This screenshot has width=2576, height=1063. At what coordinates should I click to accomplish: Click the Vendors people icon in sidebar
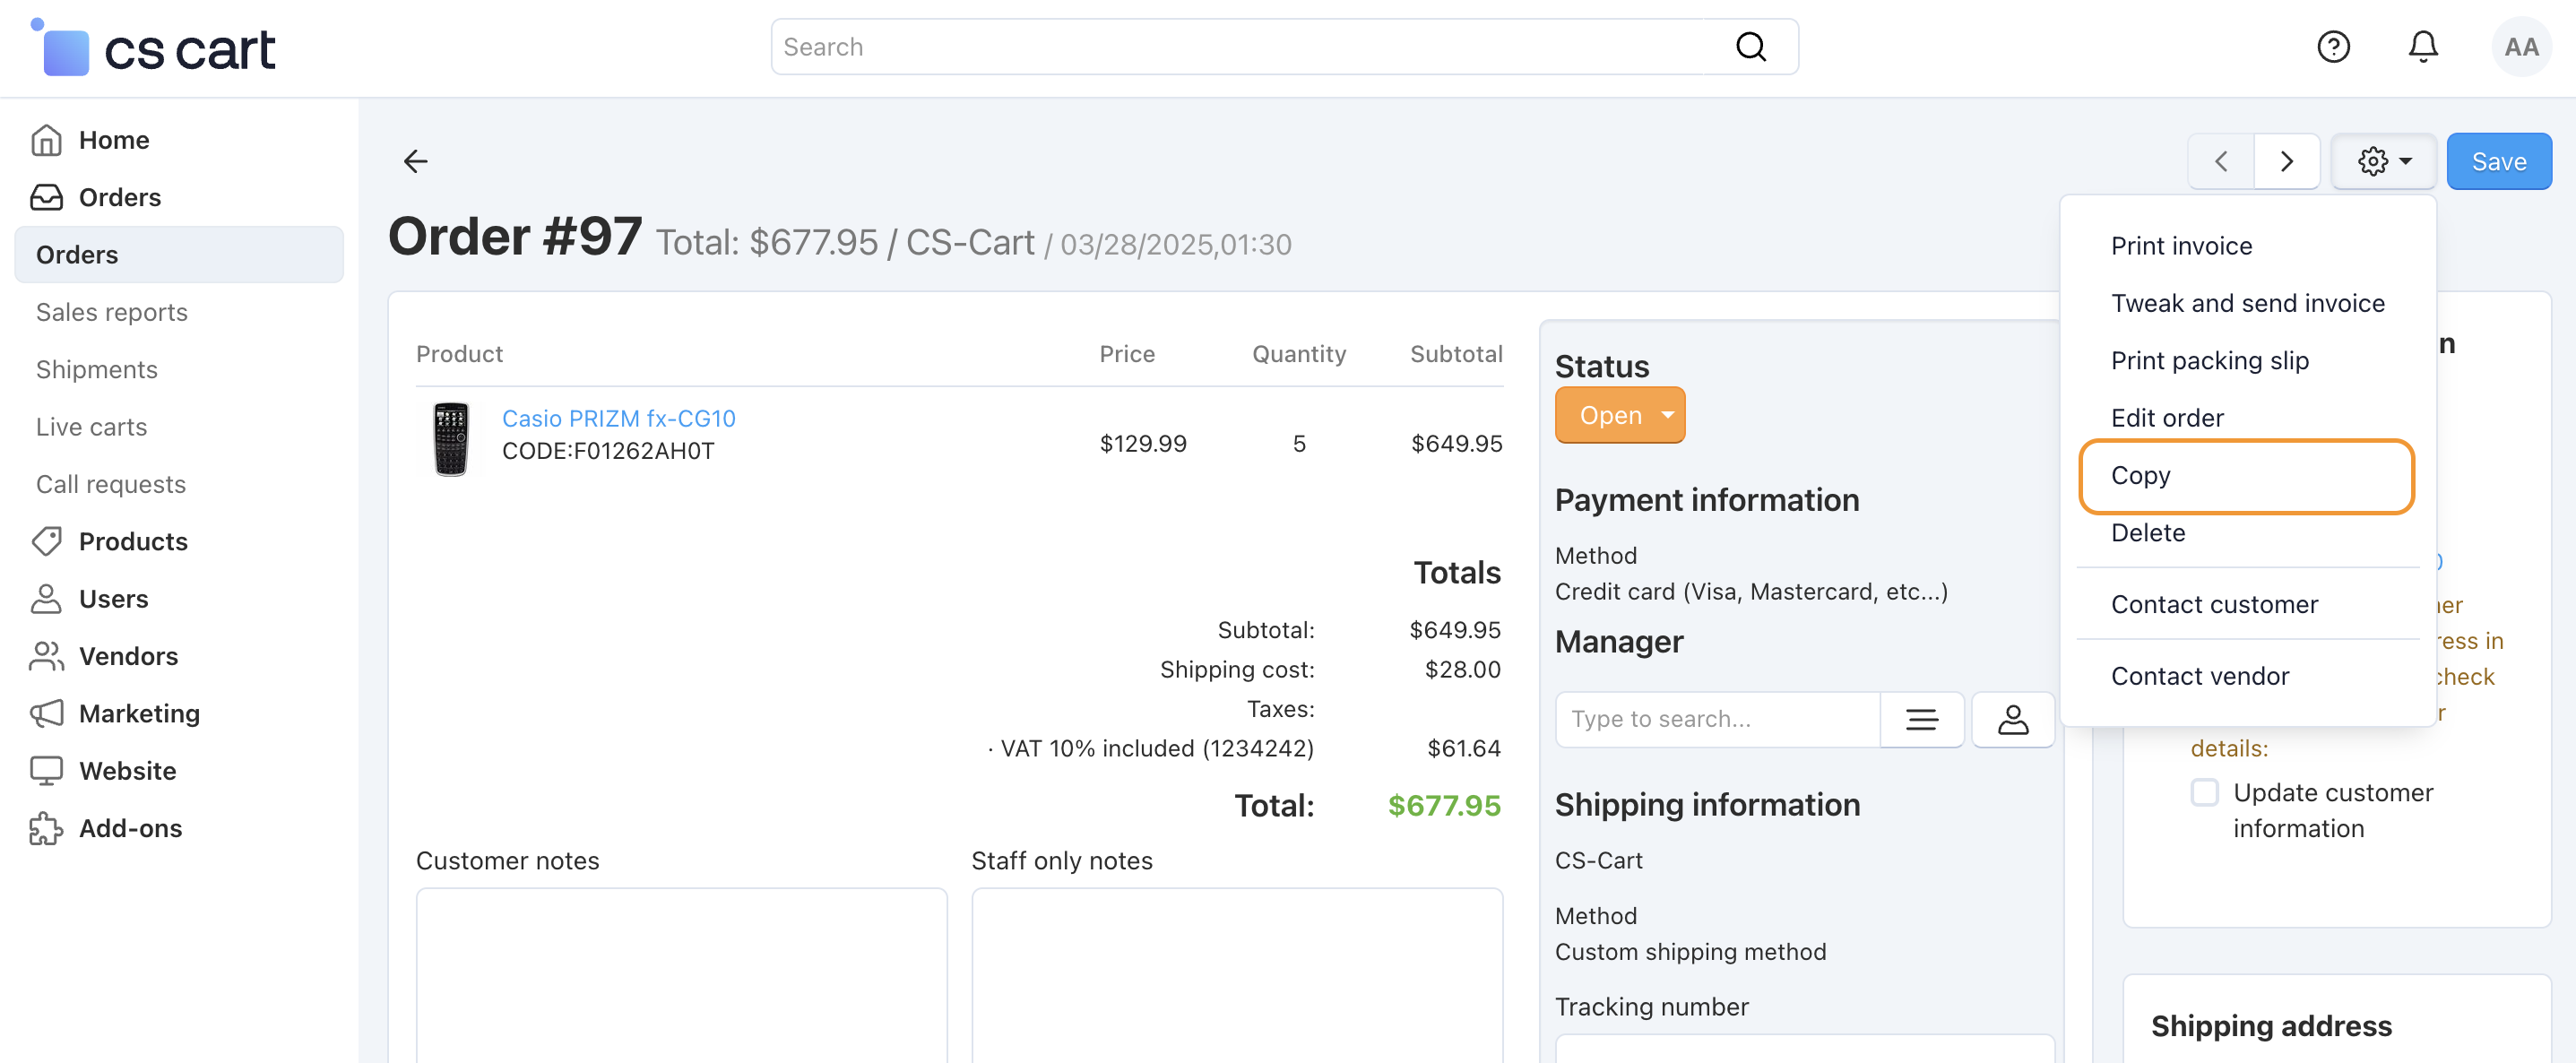tap(46, 656)
